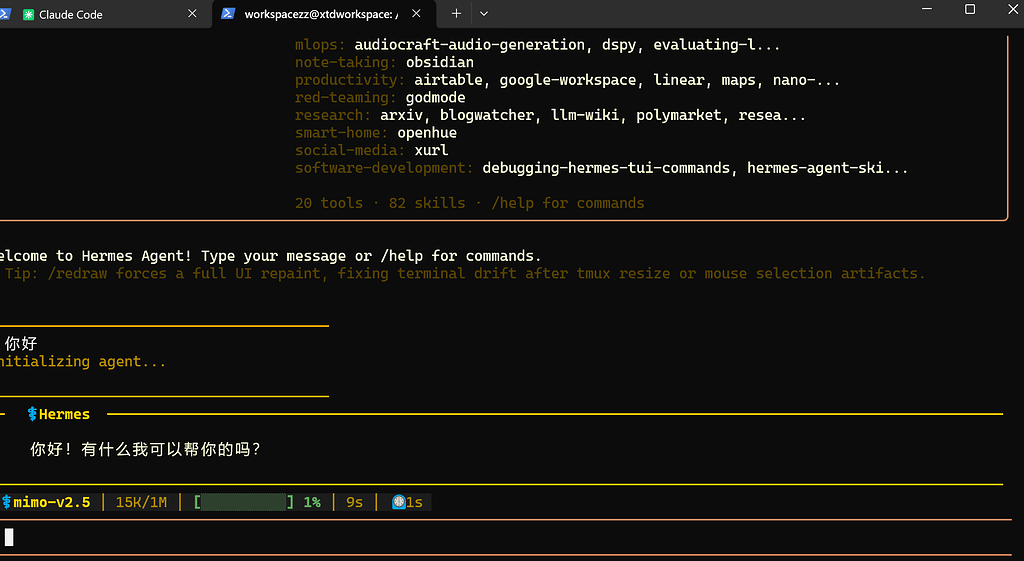Click the google-workspace skill name

(568, 80)
